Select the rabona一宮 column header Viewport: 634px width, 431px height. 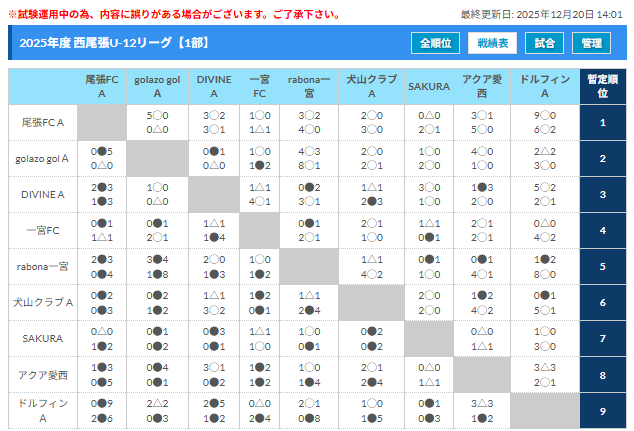click(309, 86)
